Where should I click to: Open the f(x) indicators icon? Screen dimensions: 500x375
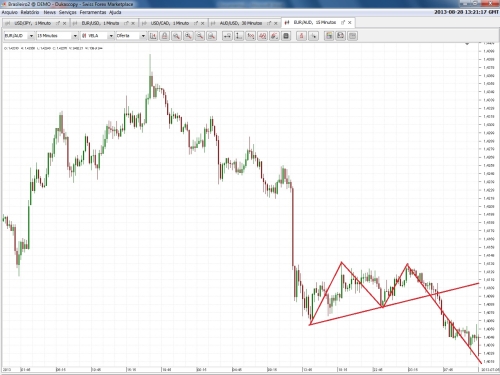[251, 36]
